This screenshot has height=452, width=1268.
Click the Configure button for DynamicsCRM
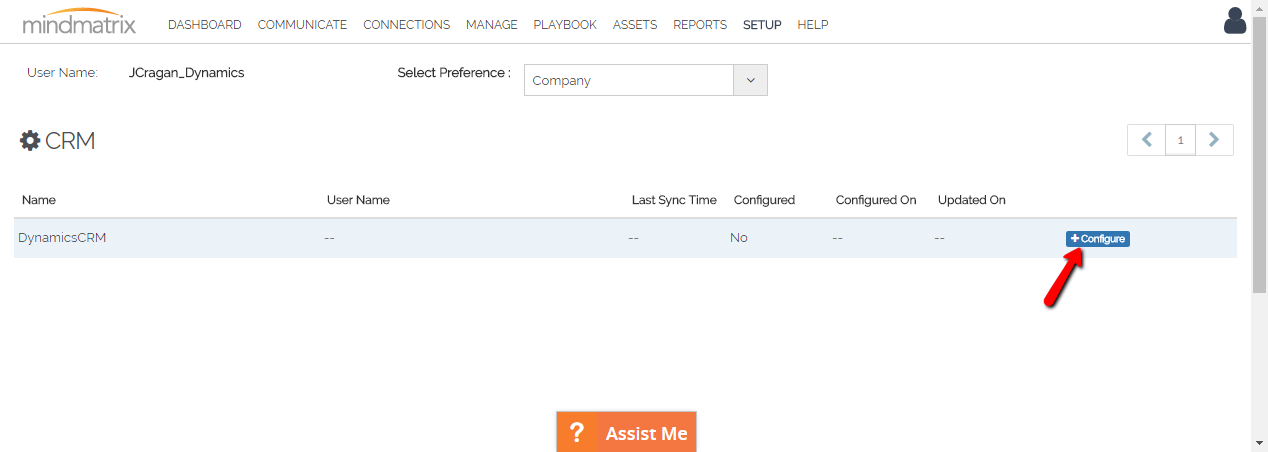click(1097, 239)
